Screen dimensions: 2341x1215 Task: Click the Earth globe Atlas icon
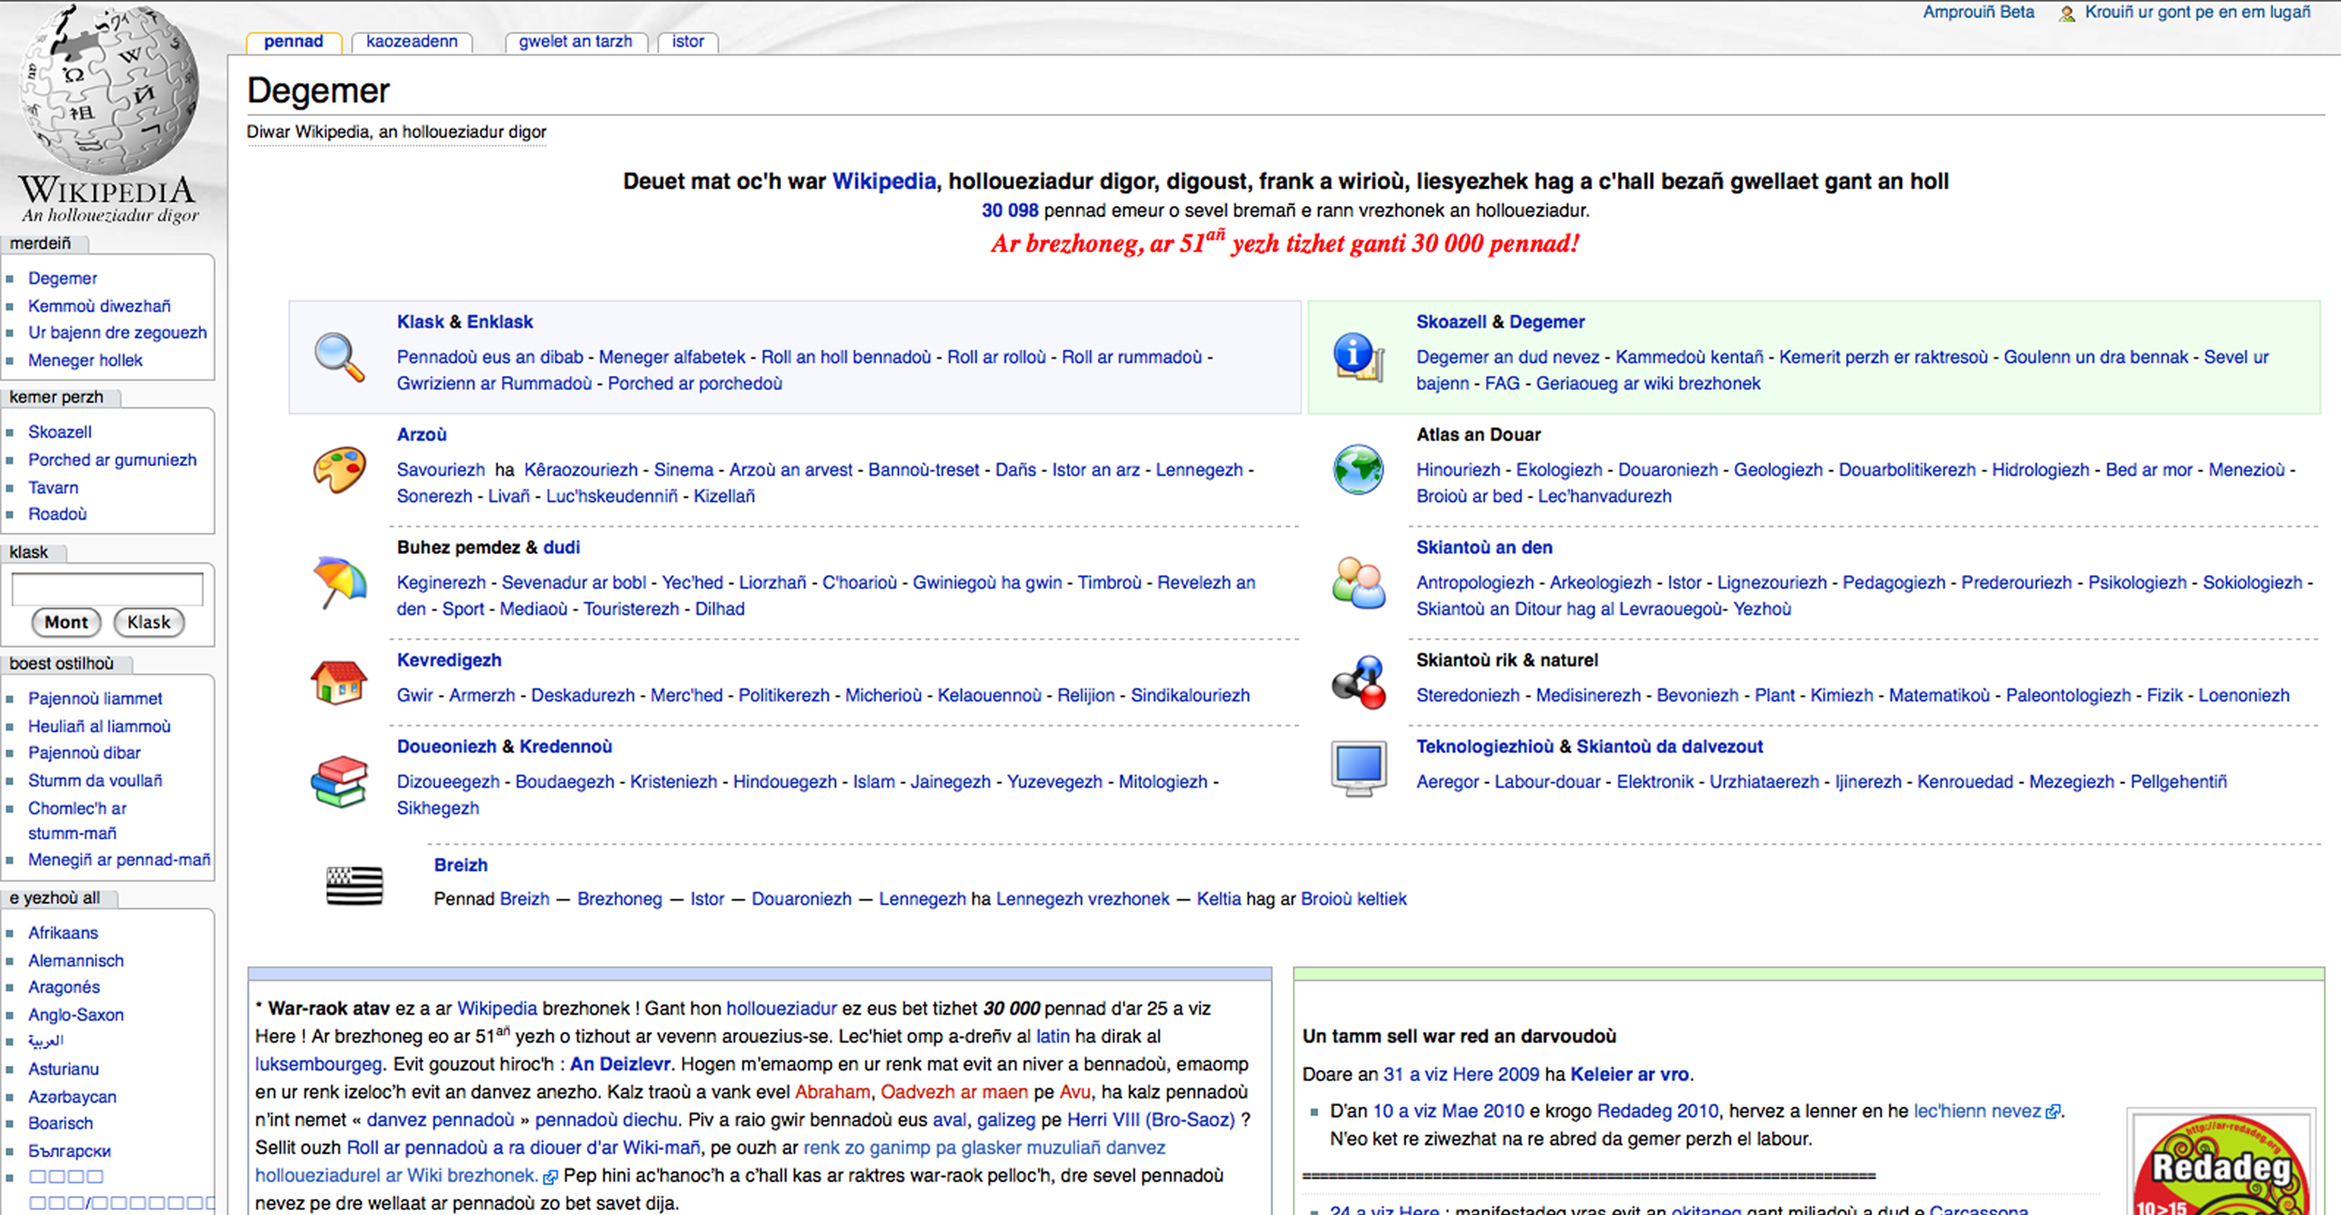coord(1358,470)
